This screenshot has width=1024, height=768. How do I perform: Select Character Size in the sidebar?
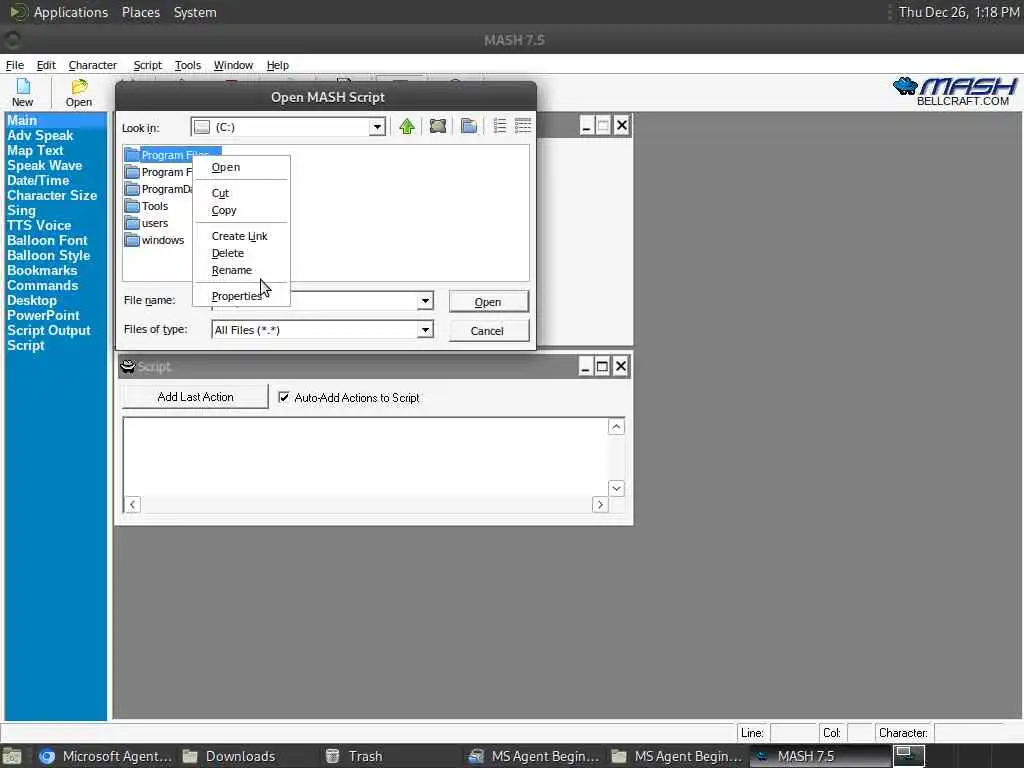(x=52, y=195)
